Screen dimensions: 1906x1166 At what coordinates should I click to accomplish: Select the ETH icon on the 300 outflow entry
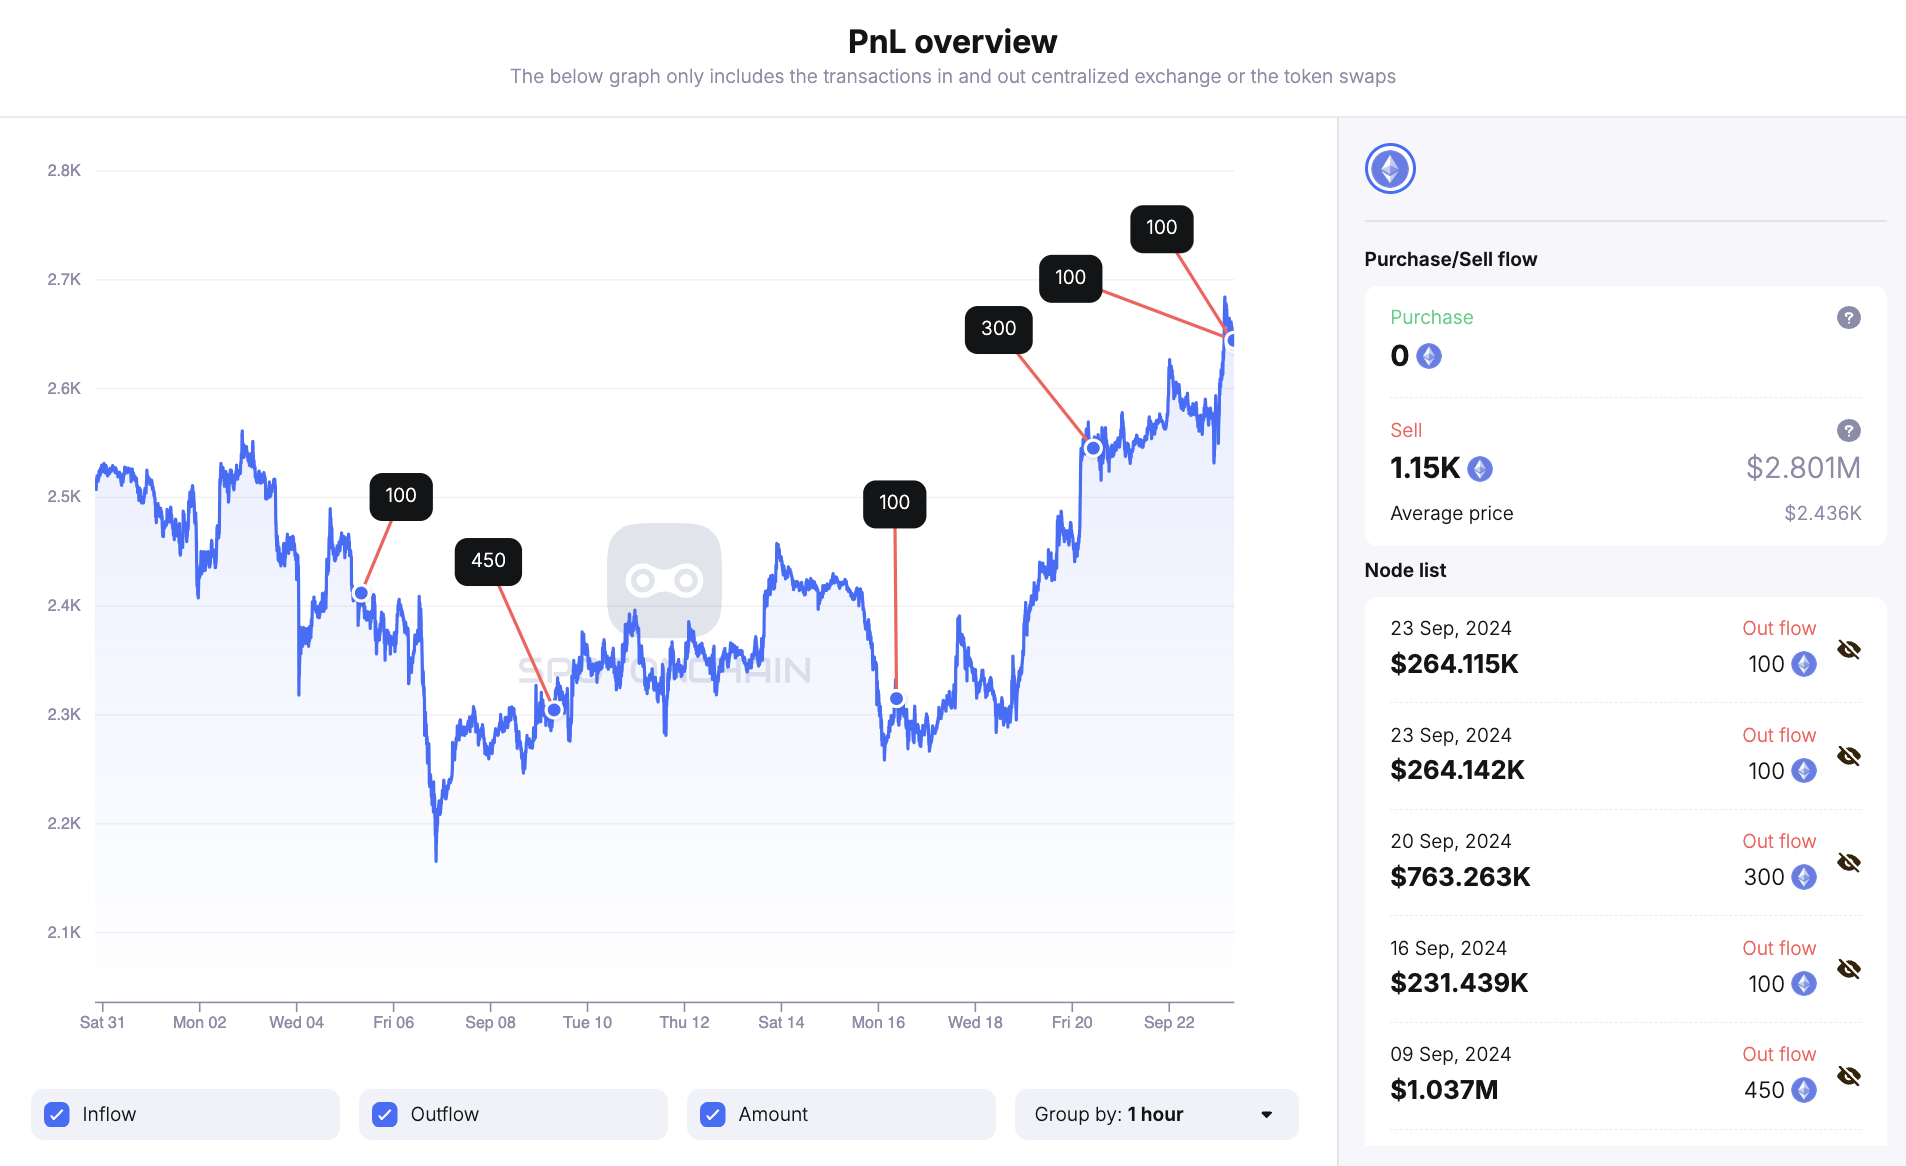tap(1803, 877)
